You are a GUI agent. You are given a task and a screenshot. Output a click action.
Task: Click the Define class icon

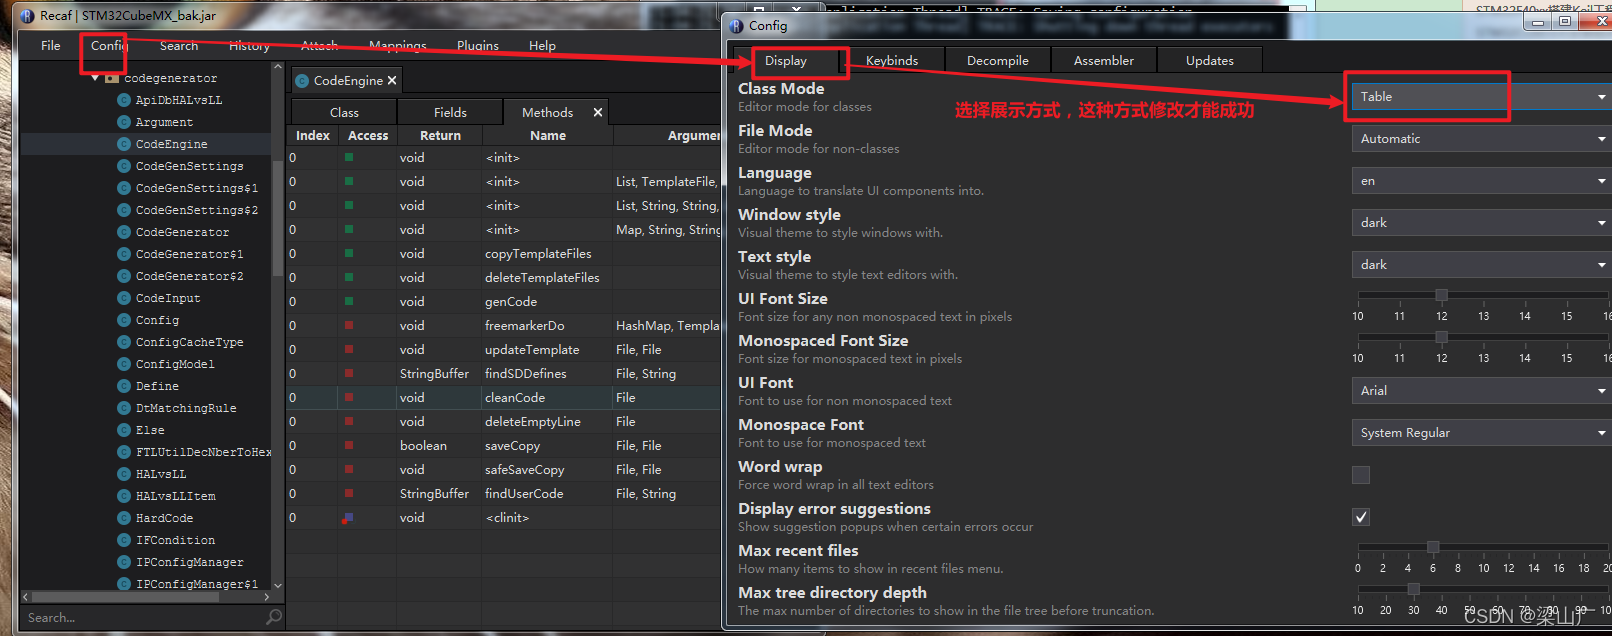(x=124, y=386)
